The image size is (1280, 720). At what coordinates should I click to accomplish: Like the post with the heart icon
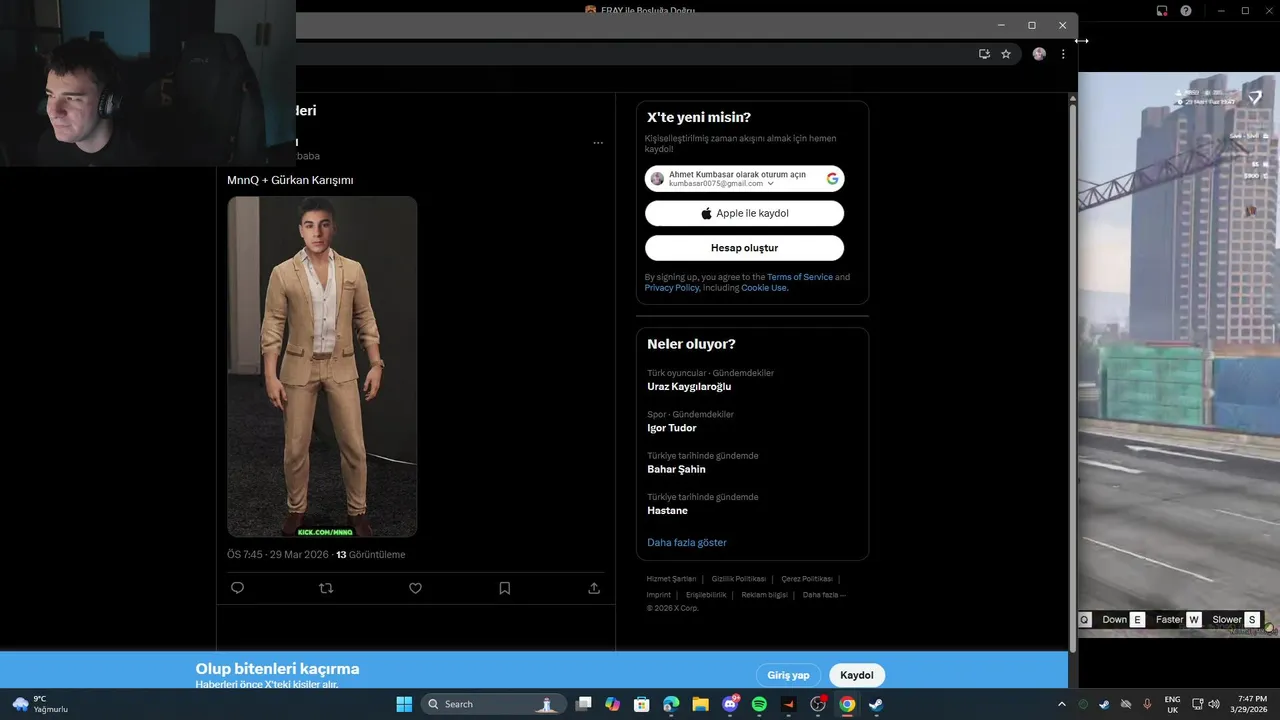(415, 588)
